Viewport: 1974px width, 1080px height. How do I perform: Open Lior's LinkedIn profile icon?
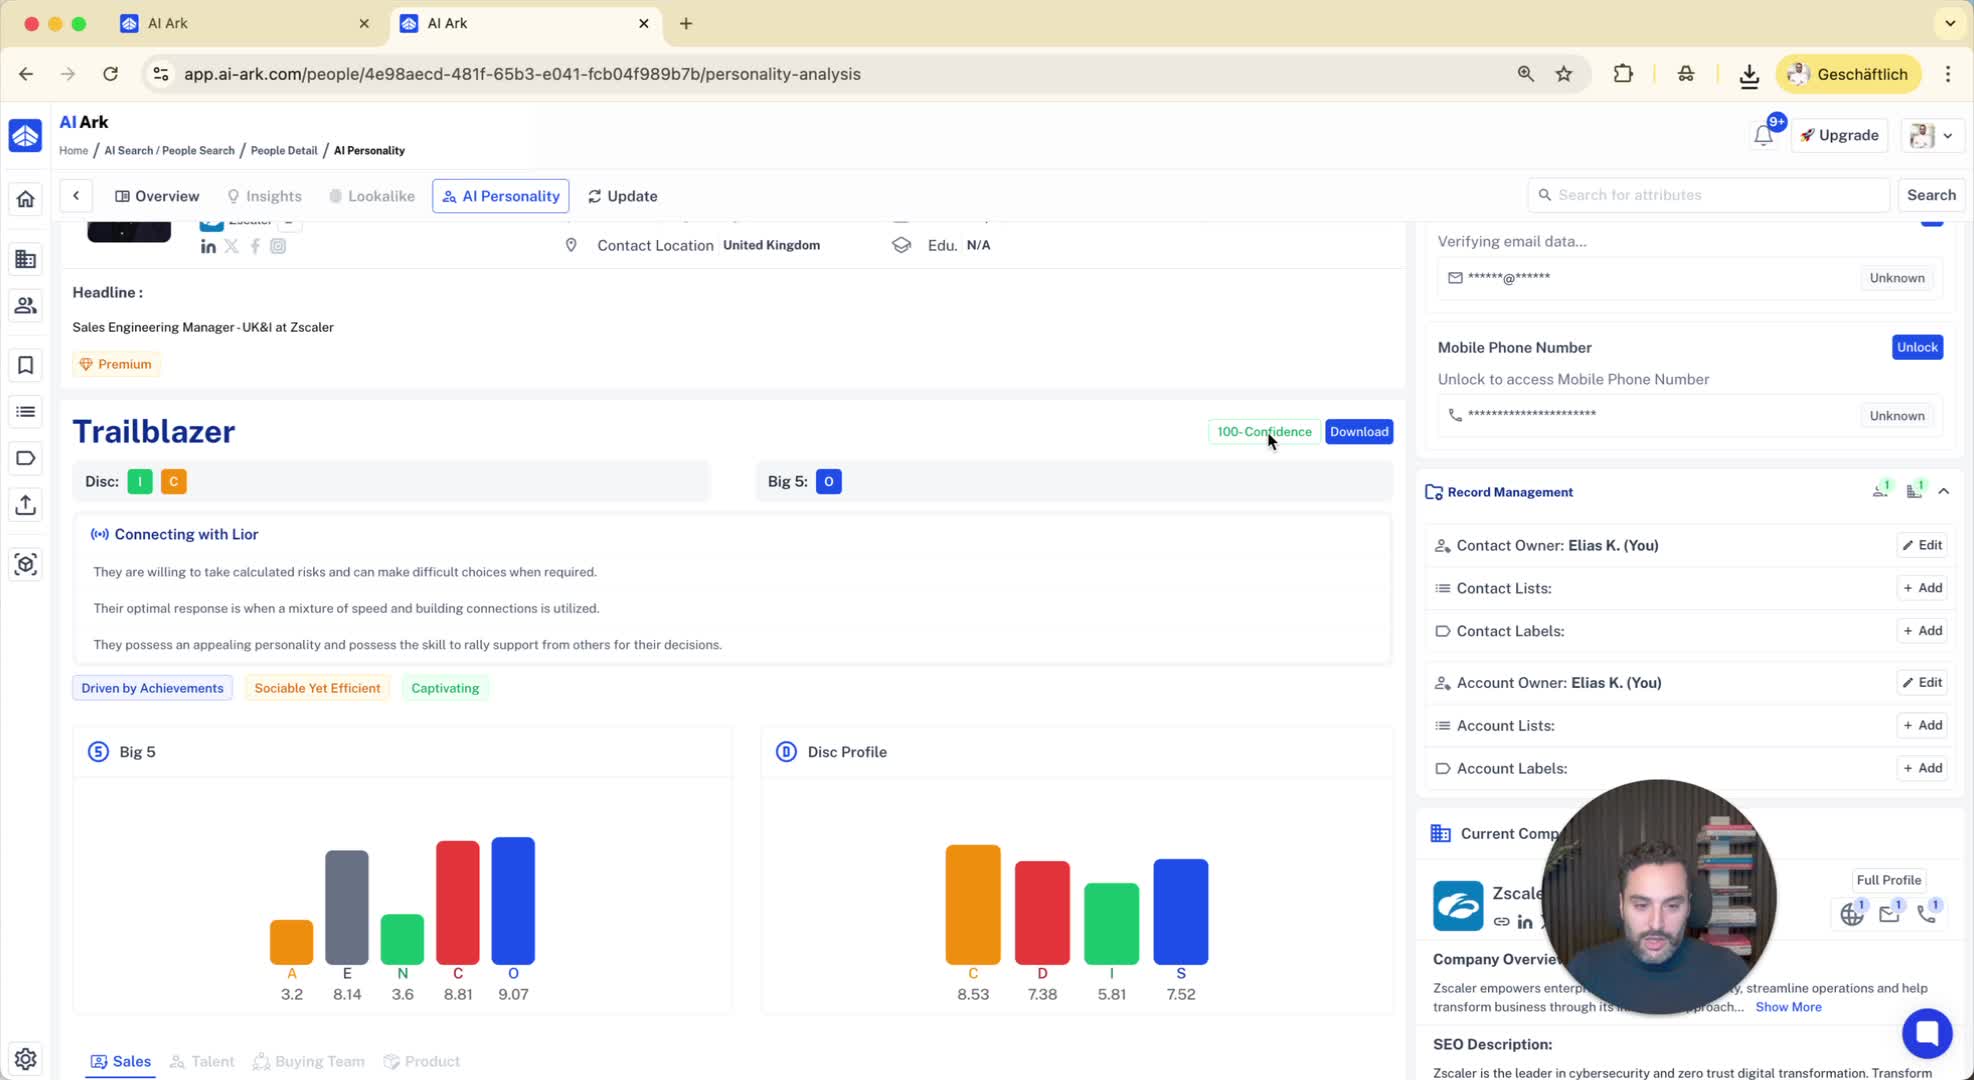[x=208, y=246]
